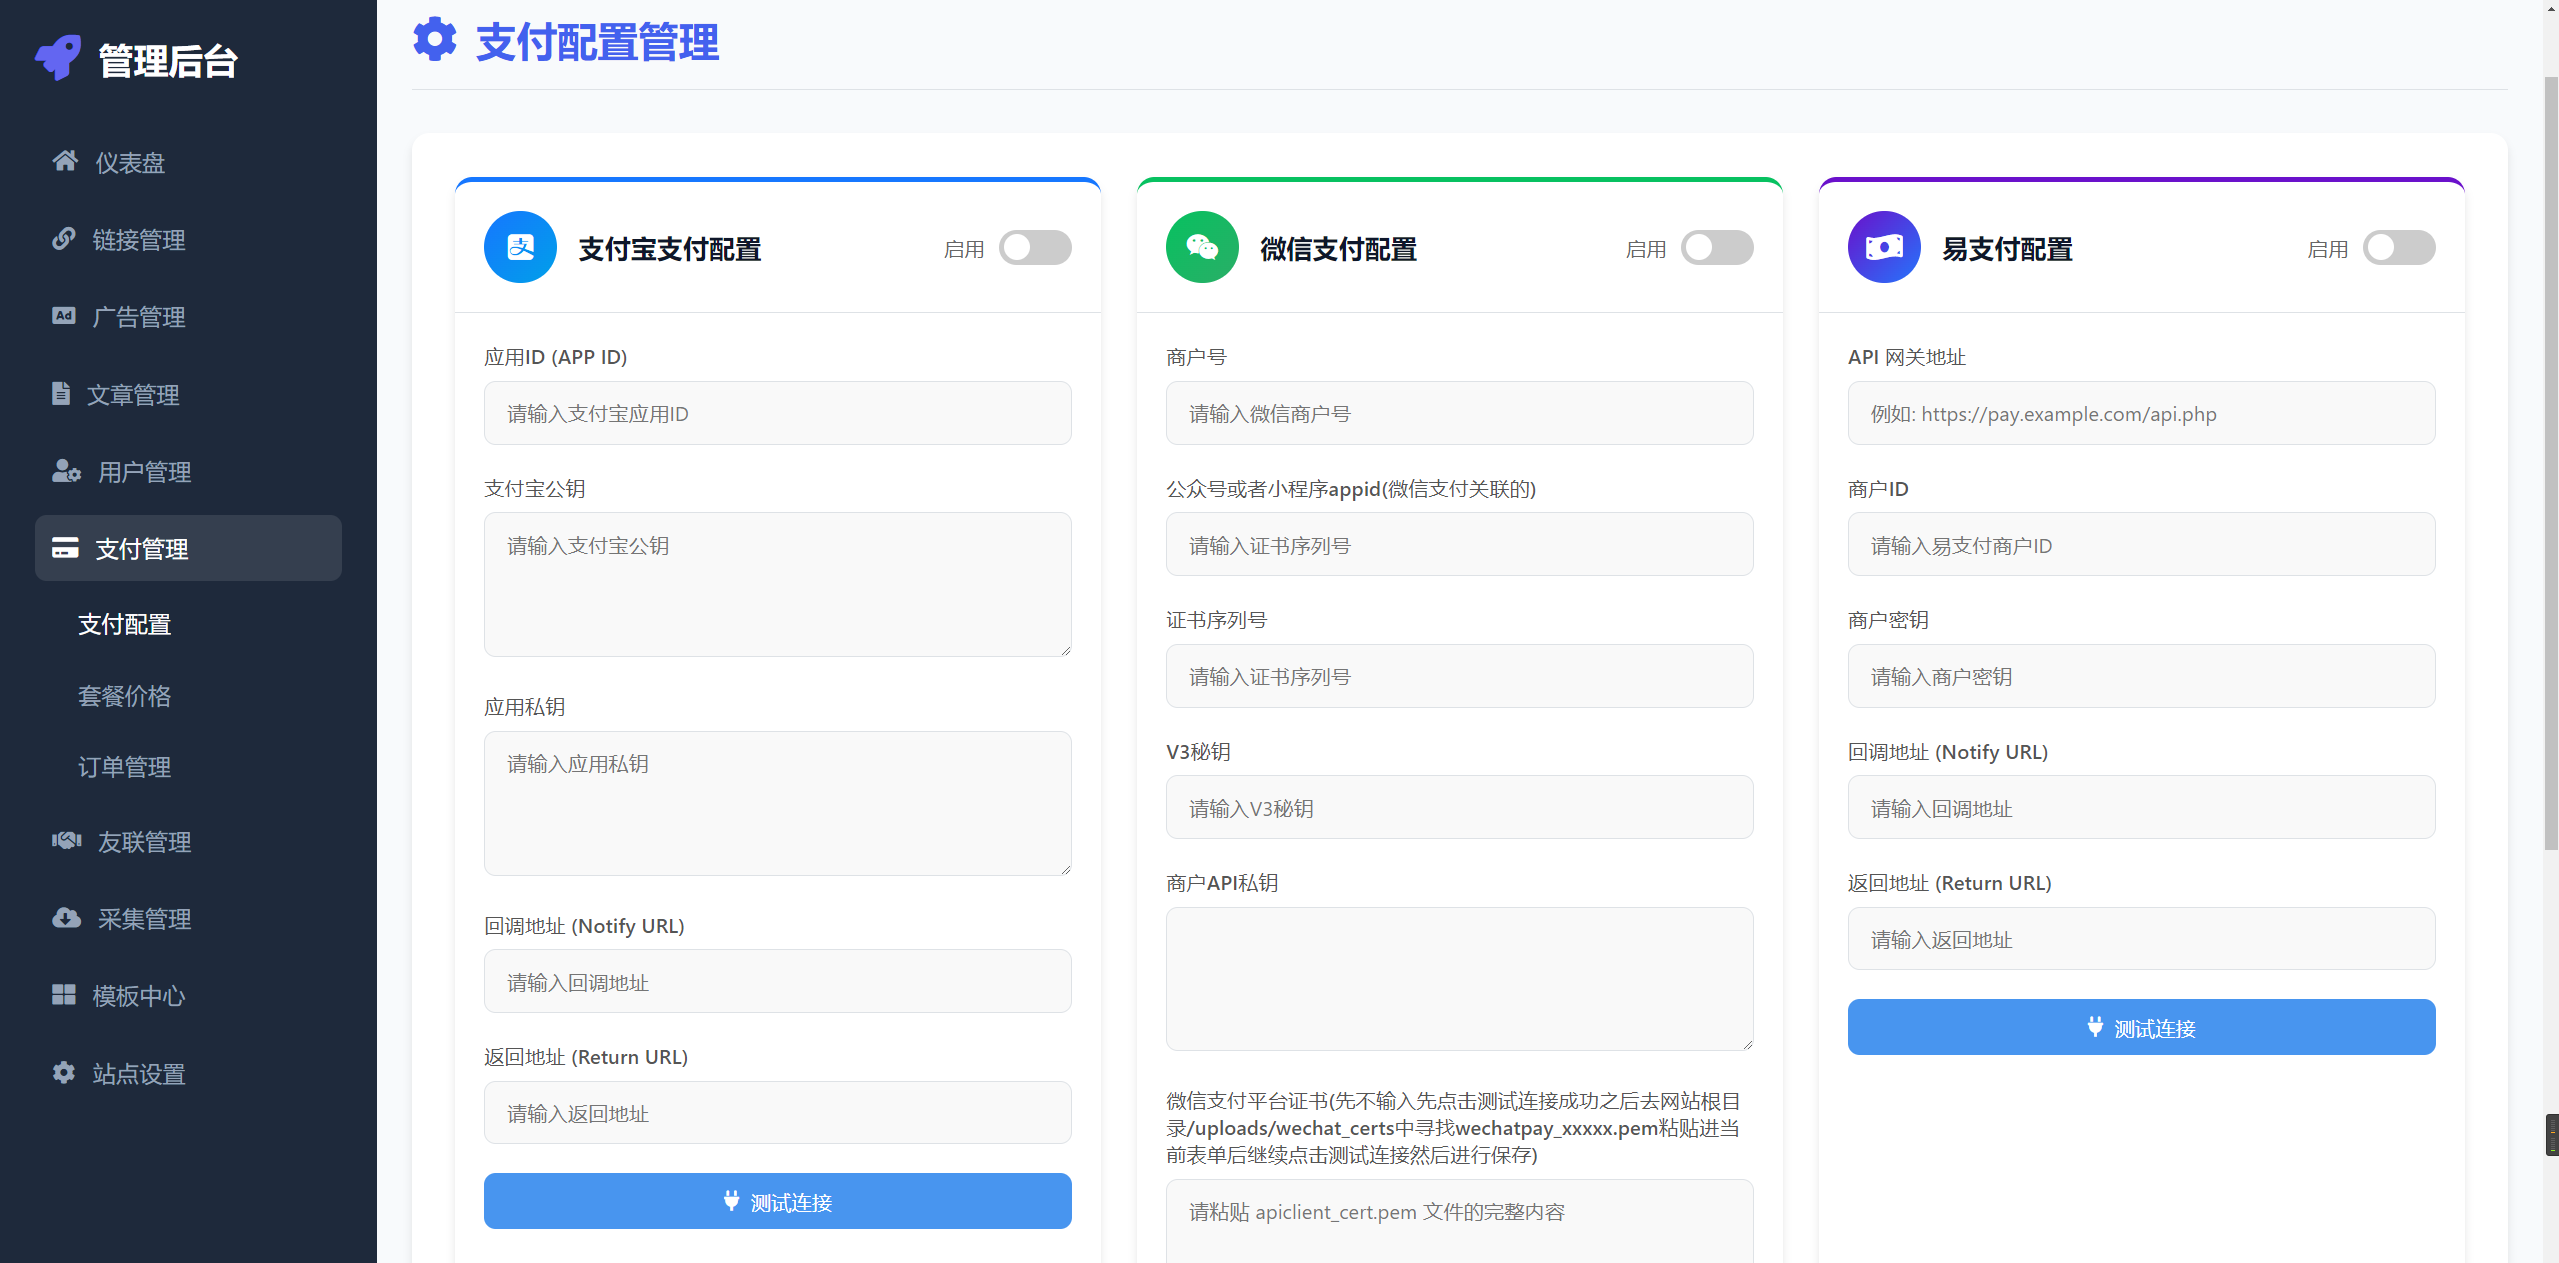The width and height of the screenshot is (2559, 1263).
Task: Select 用户管理 menu item
Action: click(x=188, y=472)
